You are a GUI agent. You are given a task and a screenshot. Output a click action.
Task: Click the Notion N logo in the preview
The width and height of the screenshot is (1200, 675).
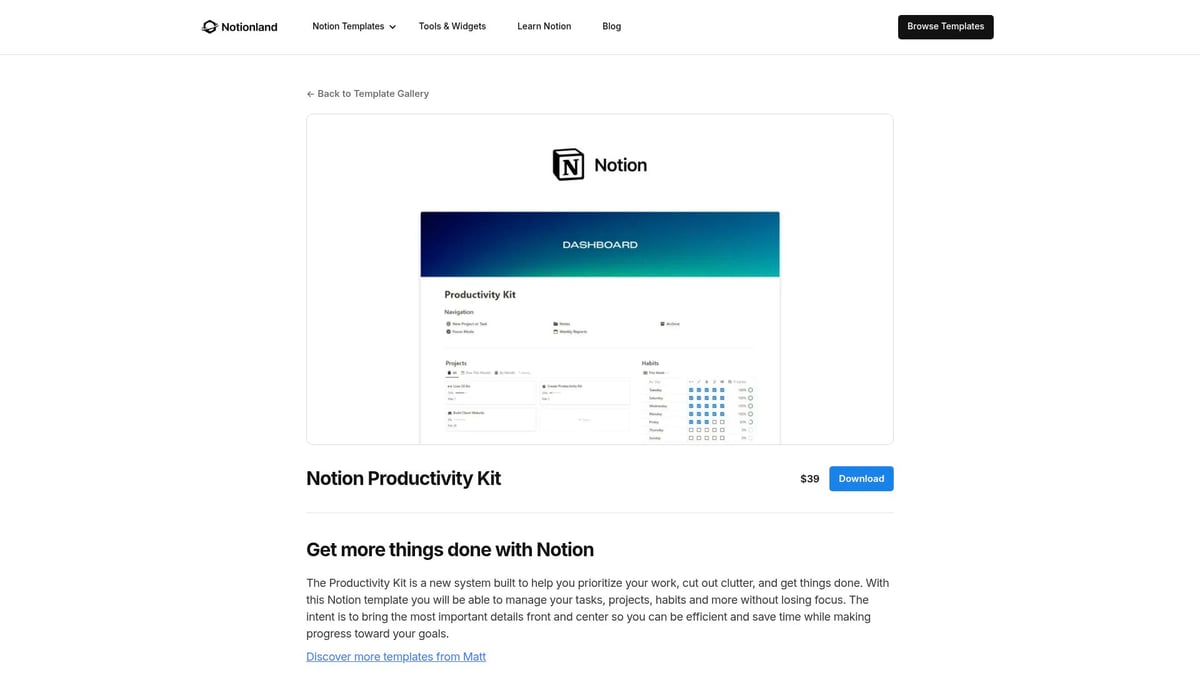(568, 164)
